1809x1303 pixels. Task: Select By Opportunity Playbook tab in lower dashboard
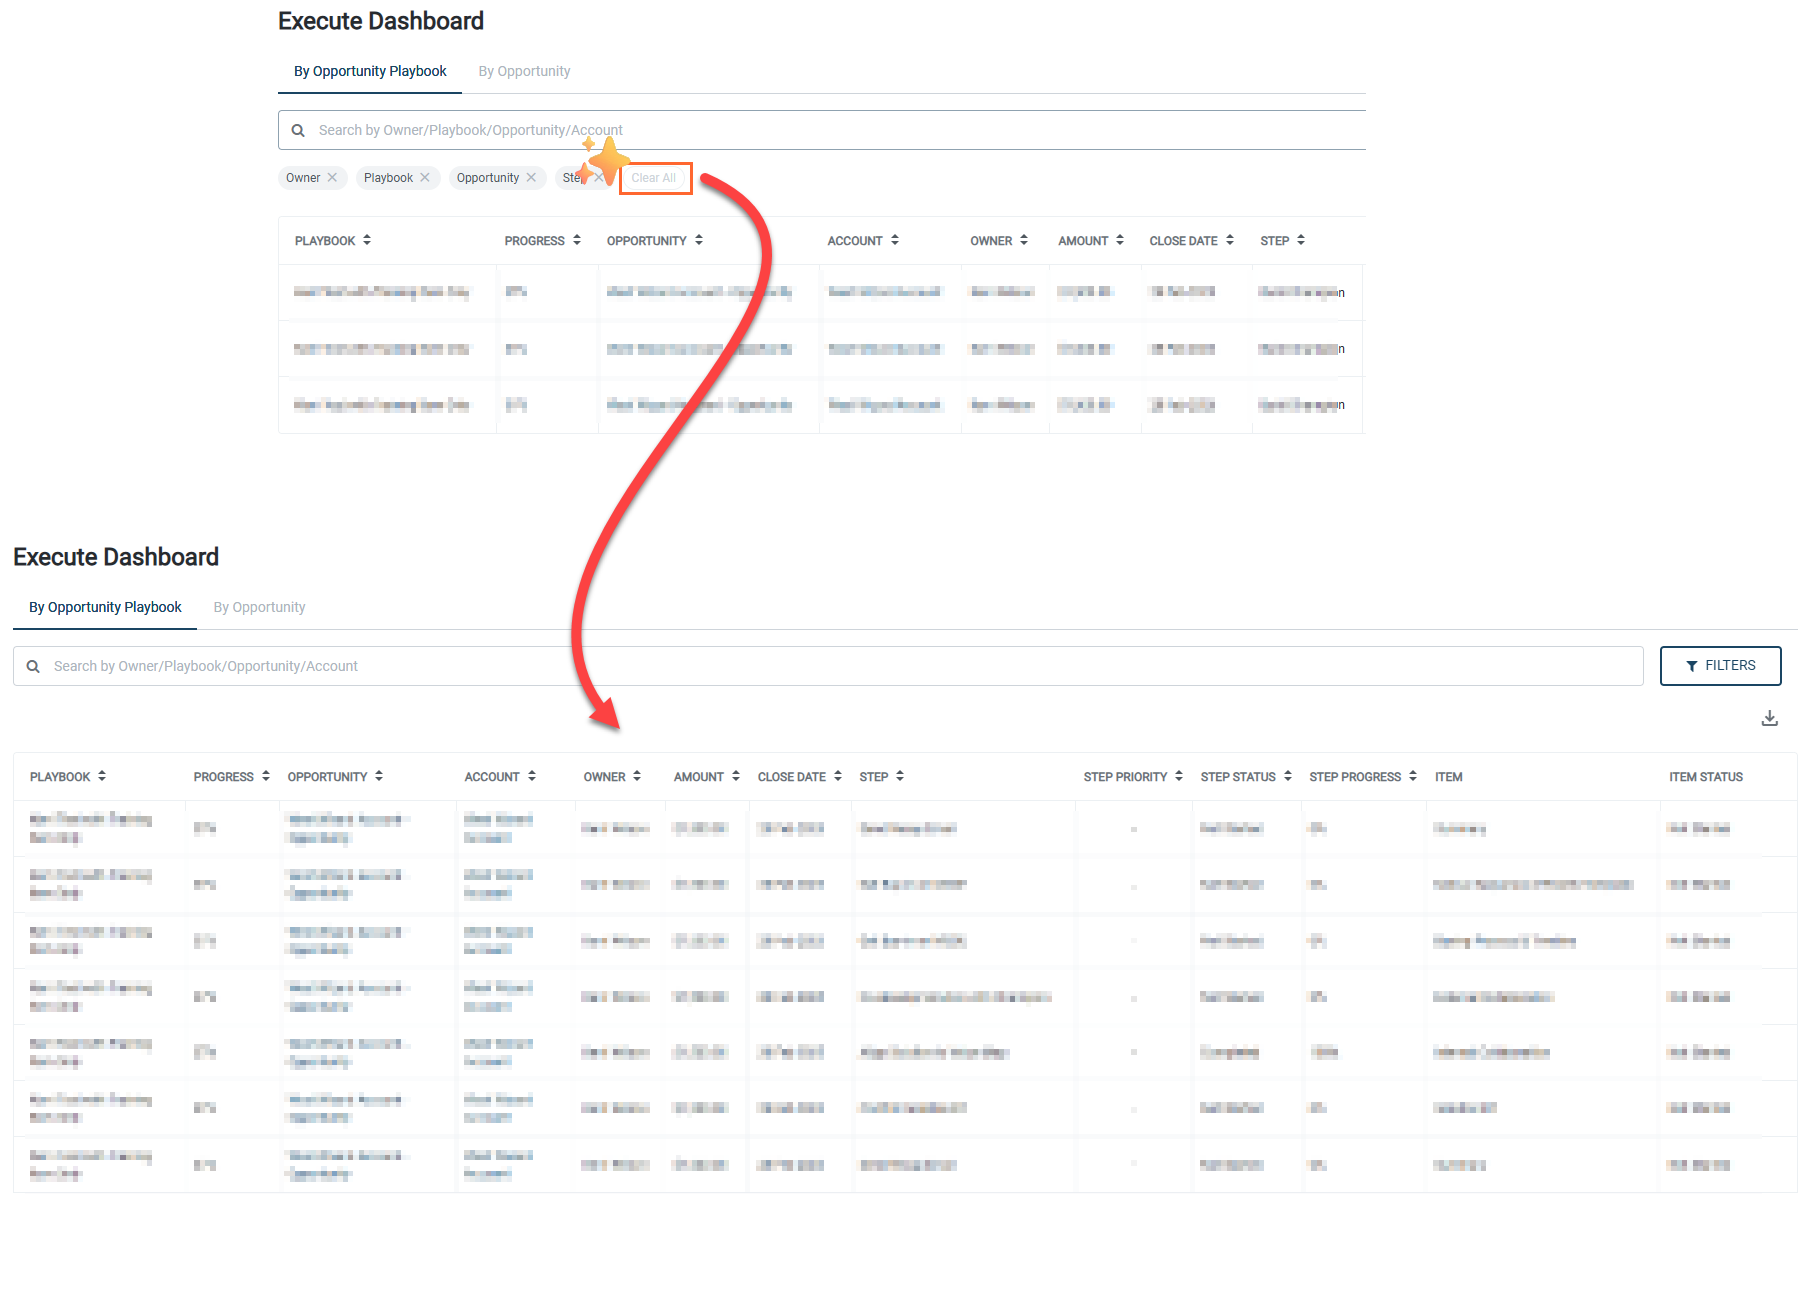[105, 607]
